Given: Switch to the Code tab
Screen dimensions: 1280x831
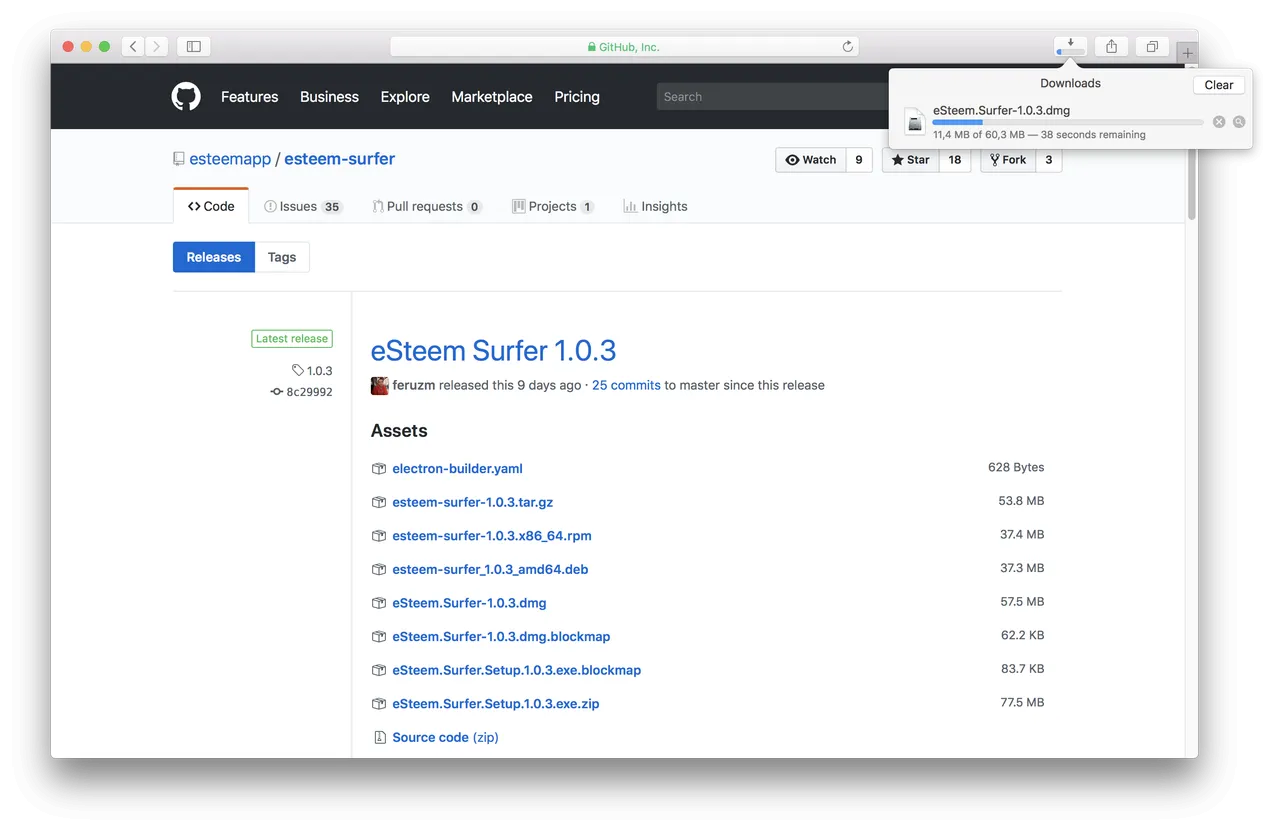Looking at the screenshot, I should tap(211, 206).
